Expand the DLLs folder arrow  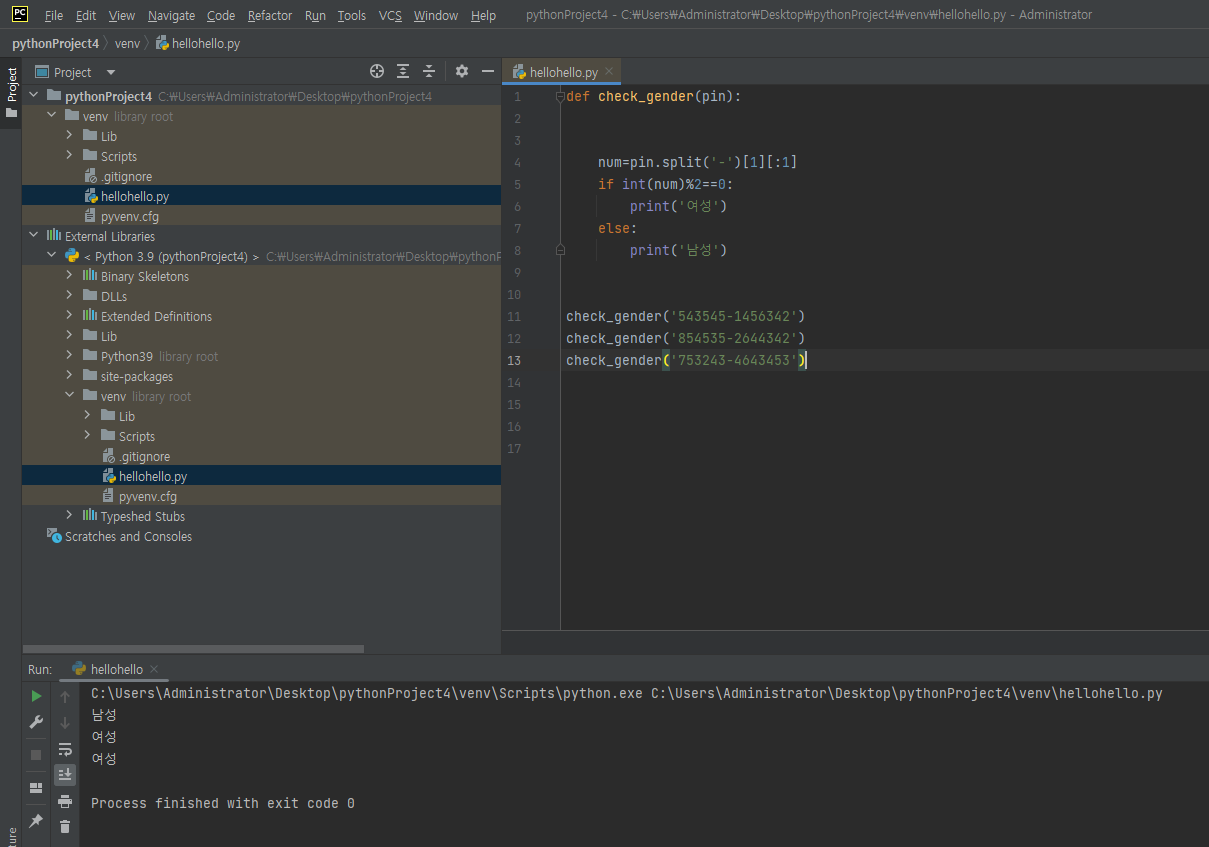69,296
